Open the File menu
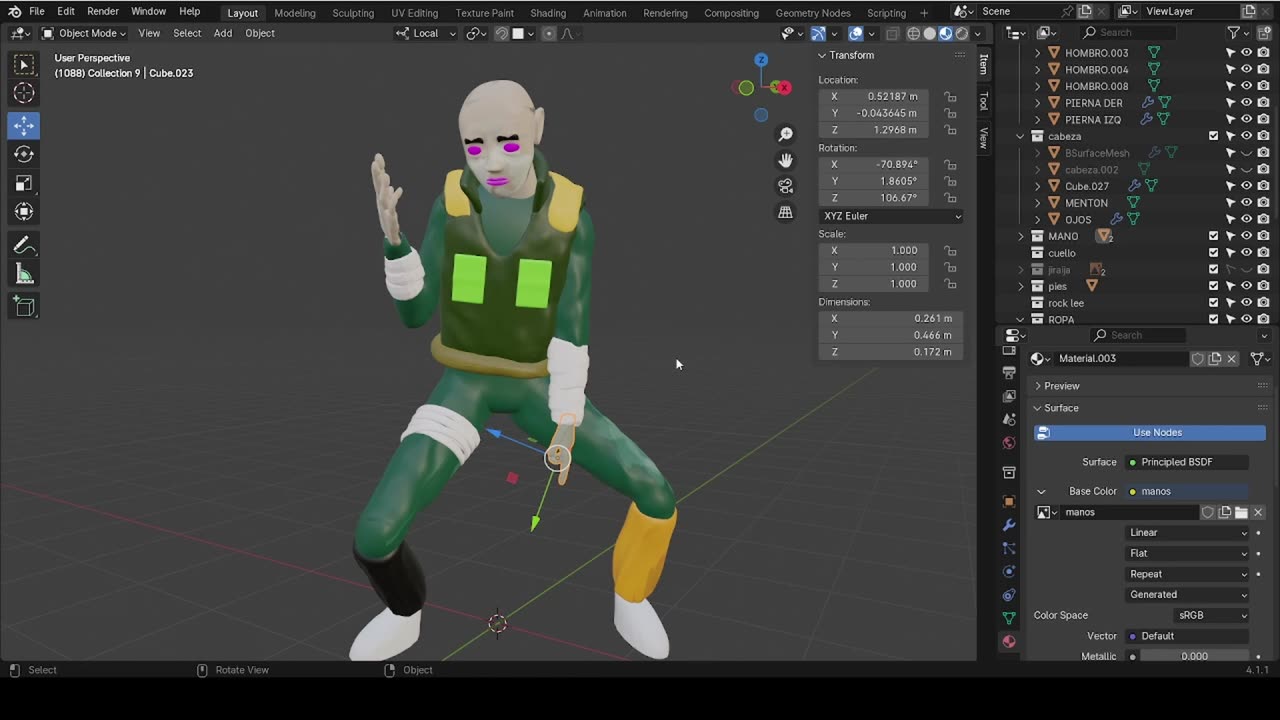Image resolution: width=1280 pixels, height=720 pixels. click(x=36, y=12)
